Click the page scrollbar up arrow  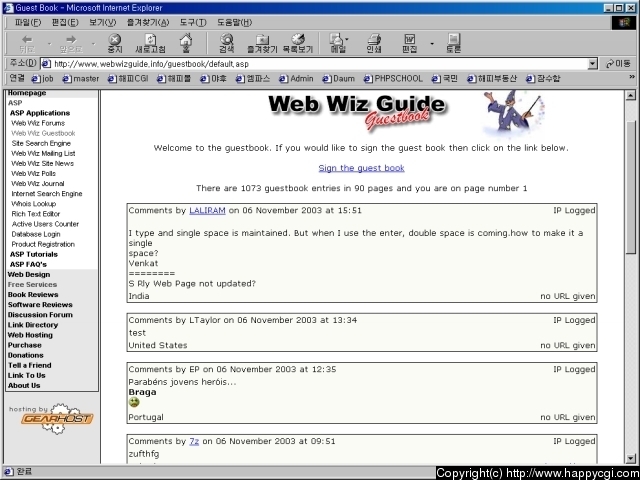(x=631, y=96)
